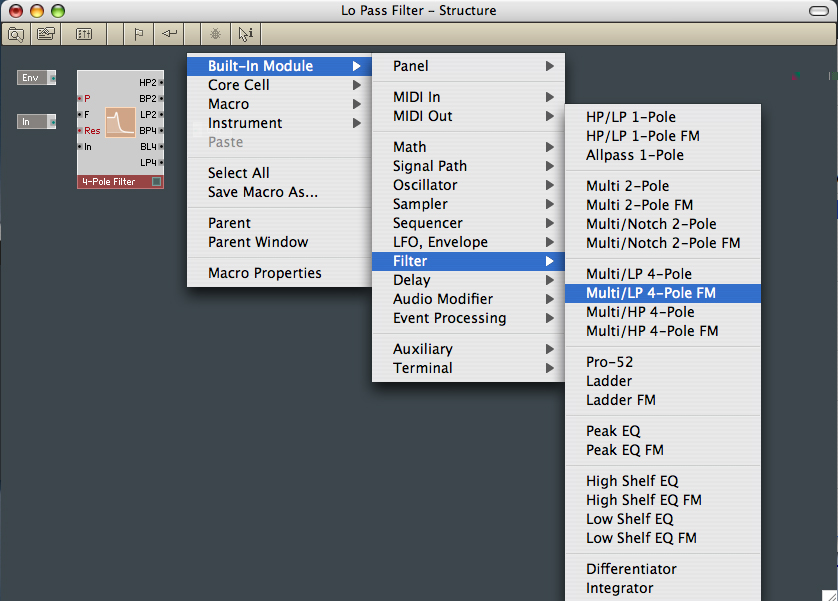Open the mixer sliders properties icon
The width and height of the screenshot is (838, 601).
tap(84, 35)
